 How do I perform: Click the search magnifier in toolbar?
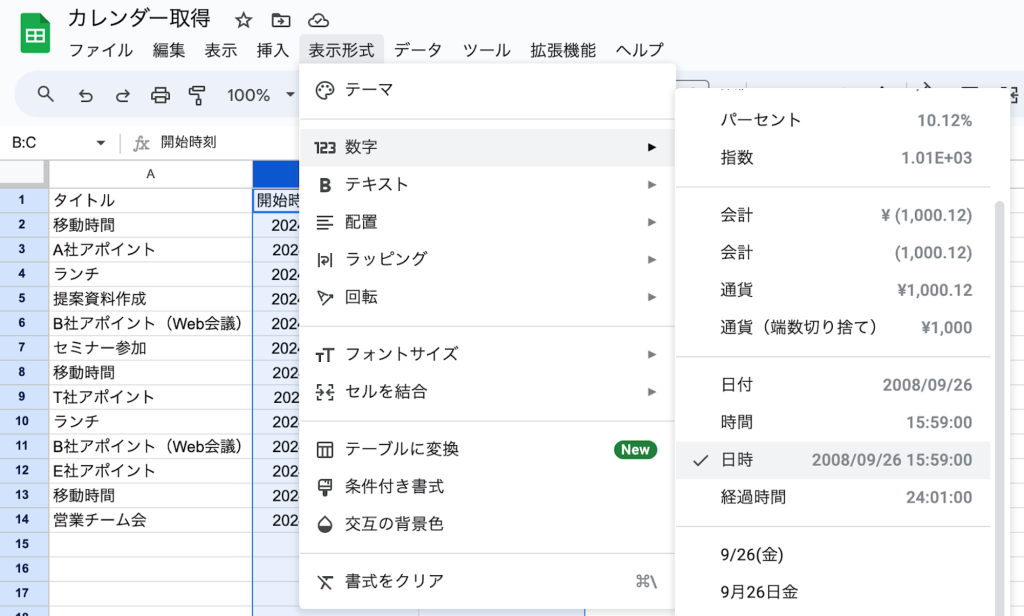pos(45,95)
